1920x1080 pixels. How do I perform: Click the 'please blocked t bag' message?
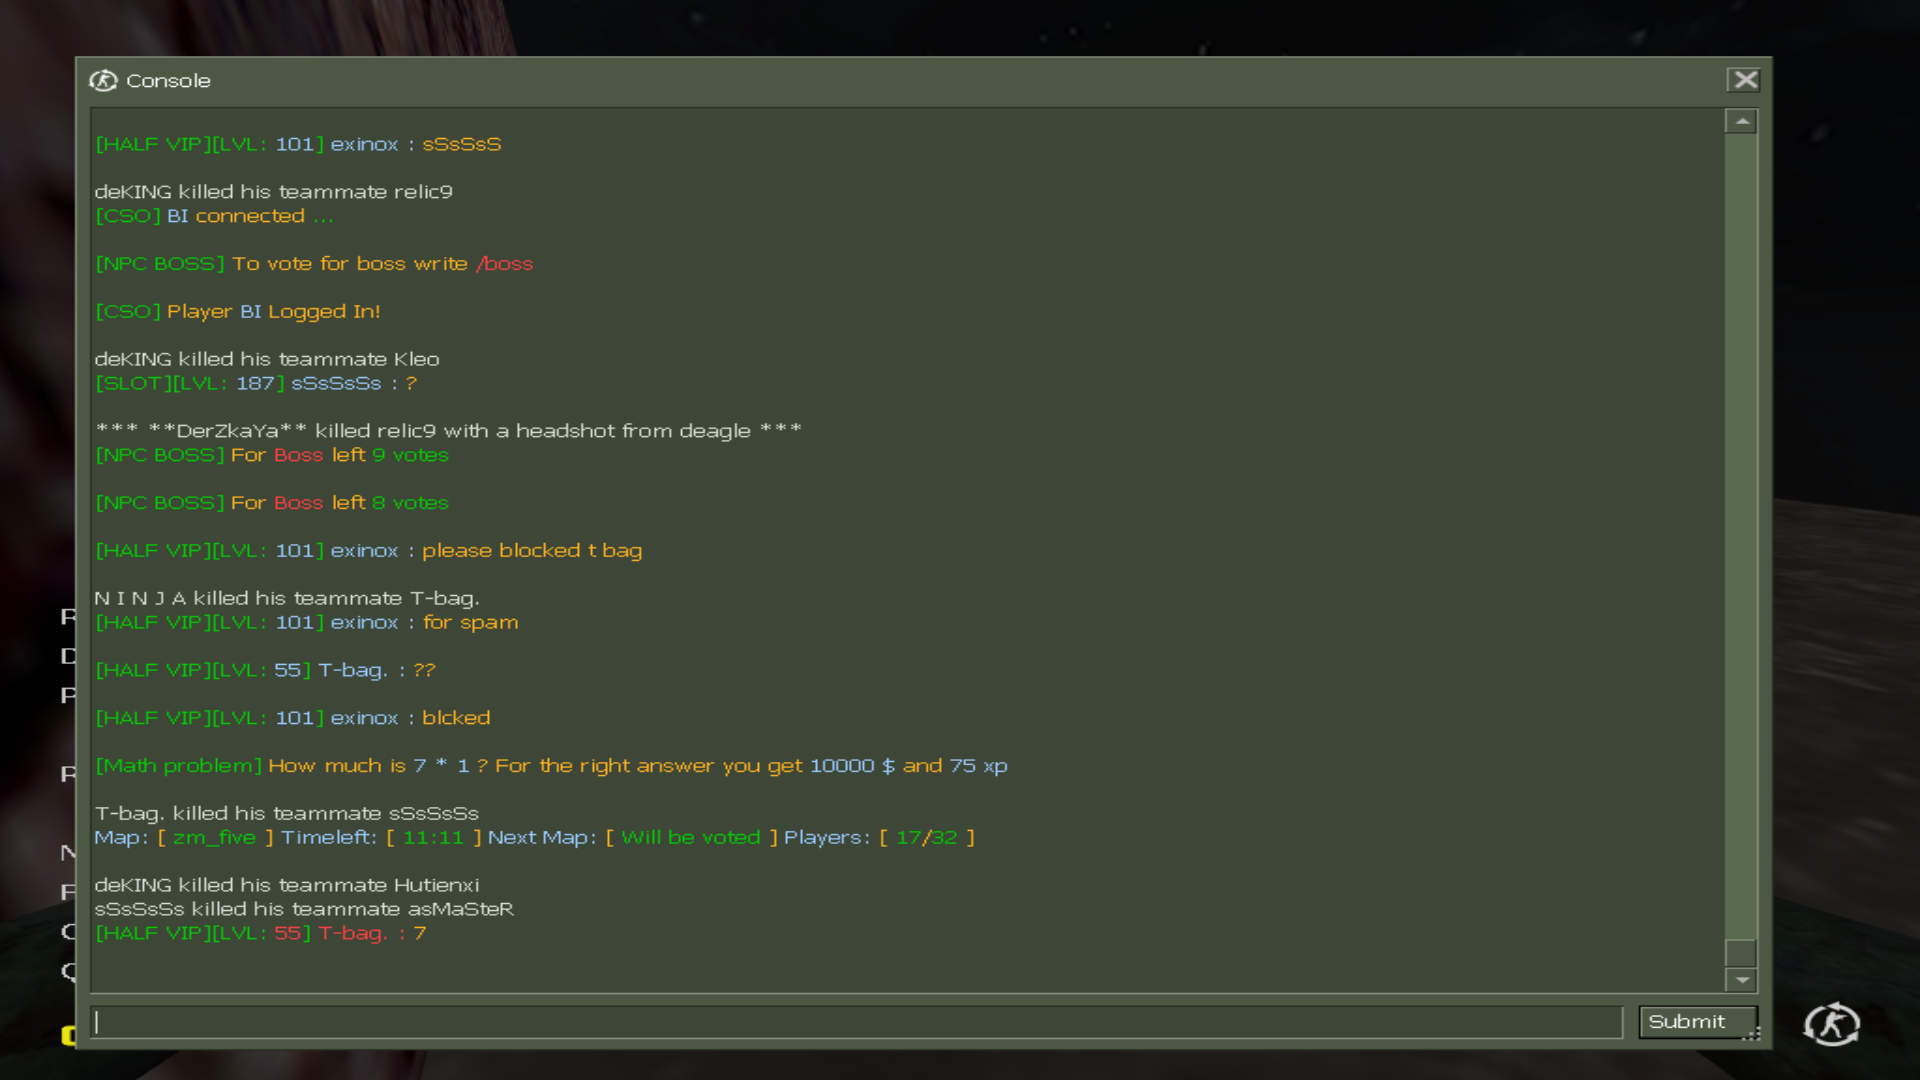pyautogui.click(x=531, y=551)
